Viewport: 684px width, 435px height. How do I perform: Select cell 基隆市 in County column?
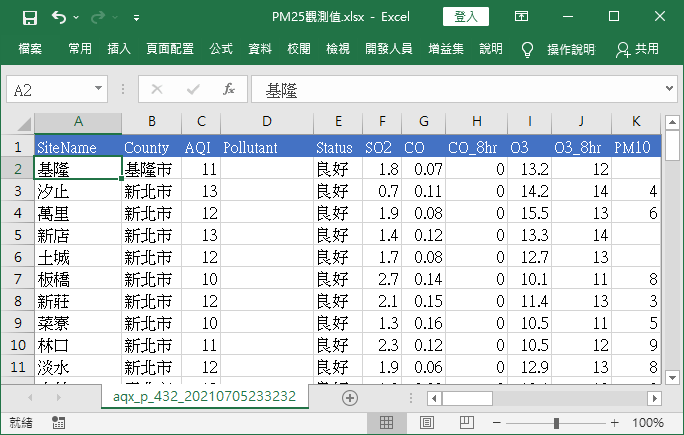tap(151, 169)
